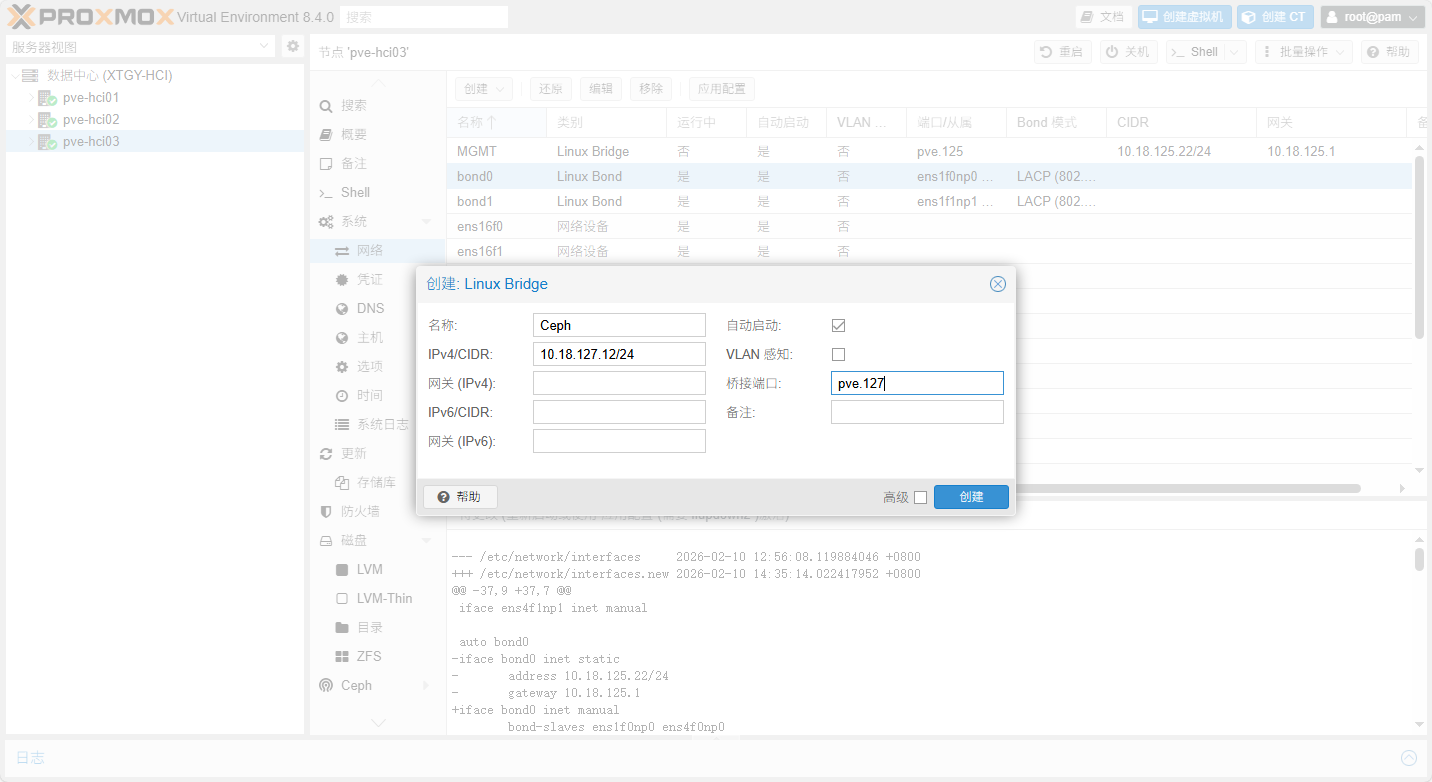Screen dimensions: 1432x782
Task: Click the Proxmox logo
Action: click(x=90, y=17)
